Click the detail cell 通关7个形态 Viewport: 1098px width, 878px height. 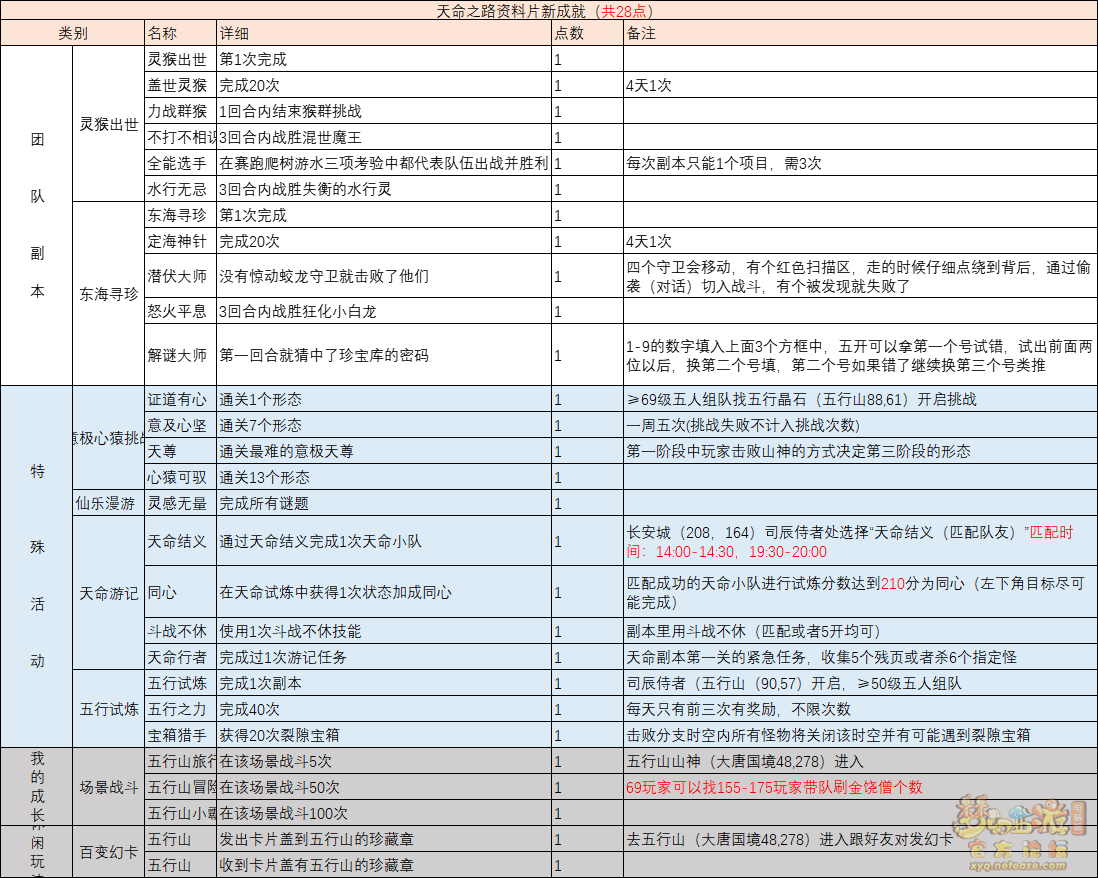tap(384, 425)
